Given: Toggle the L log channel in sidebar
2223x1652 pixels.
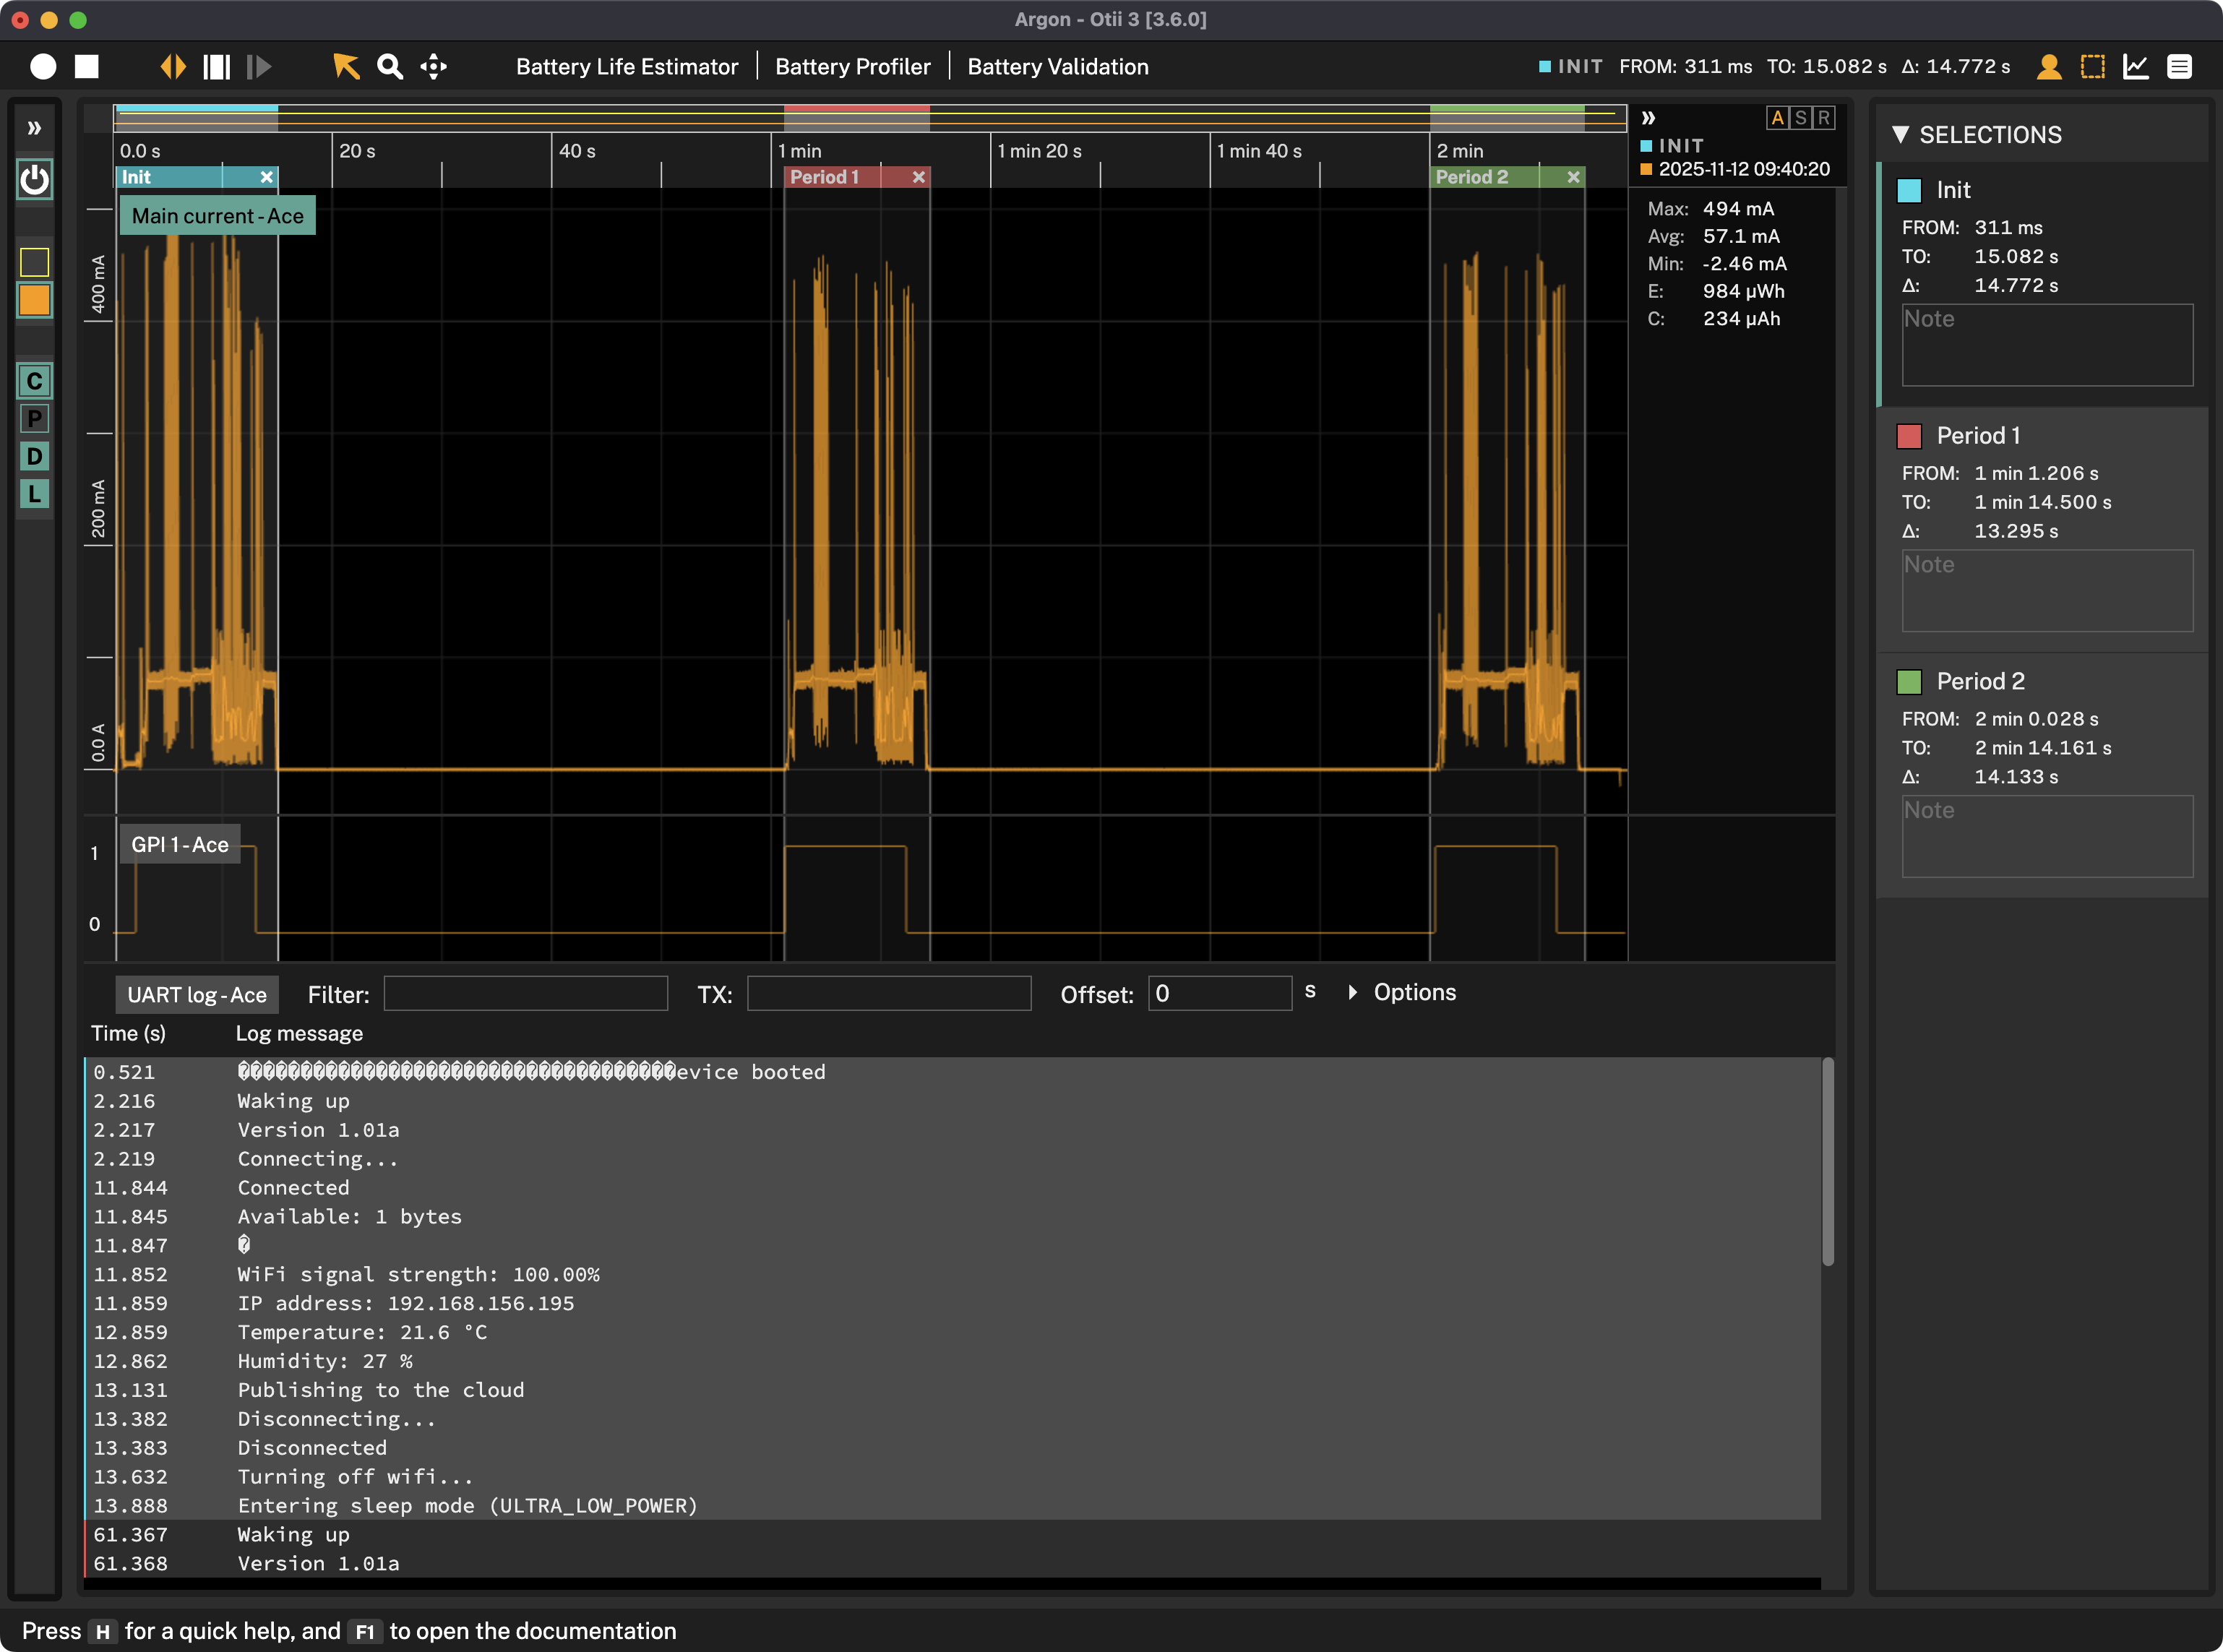Looking at the screenshot, I should tap(35, 493).
